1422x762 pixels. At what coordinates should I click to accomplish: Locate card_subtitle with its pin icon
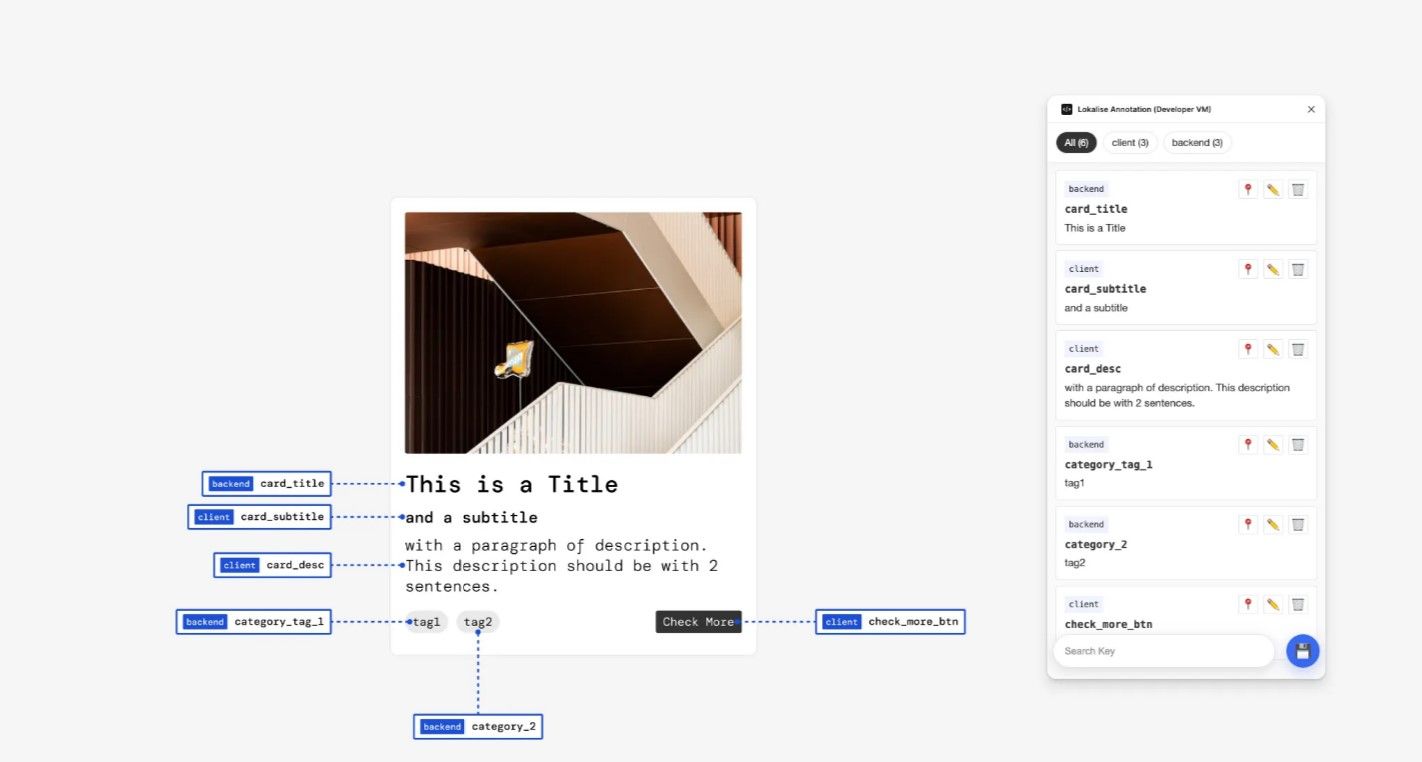coord(1248,269)
